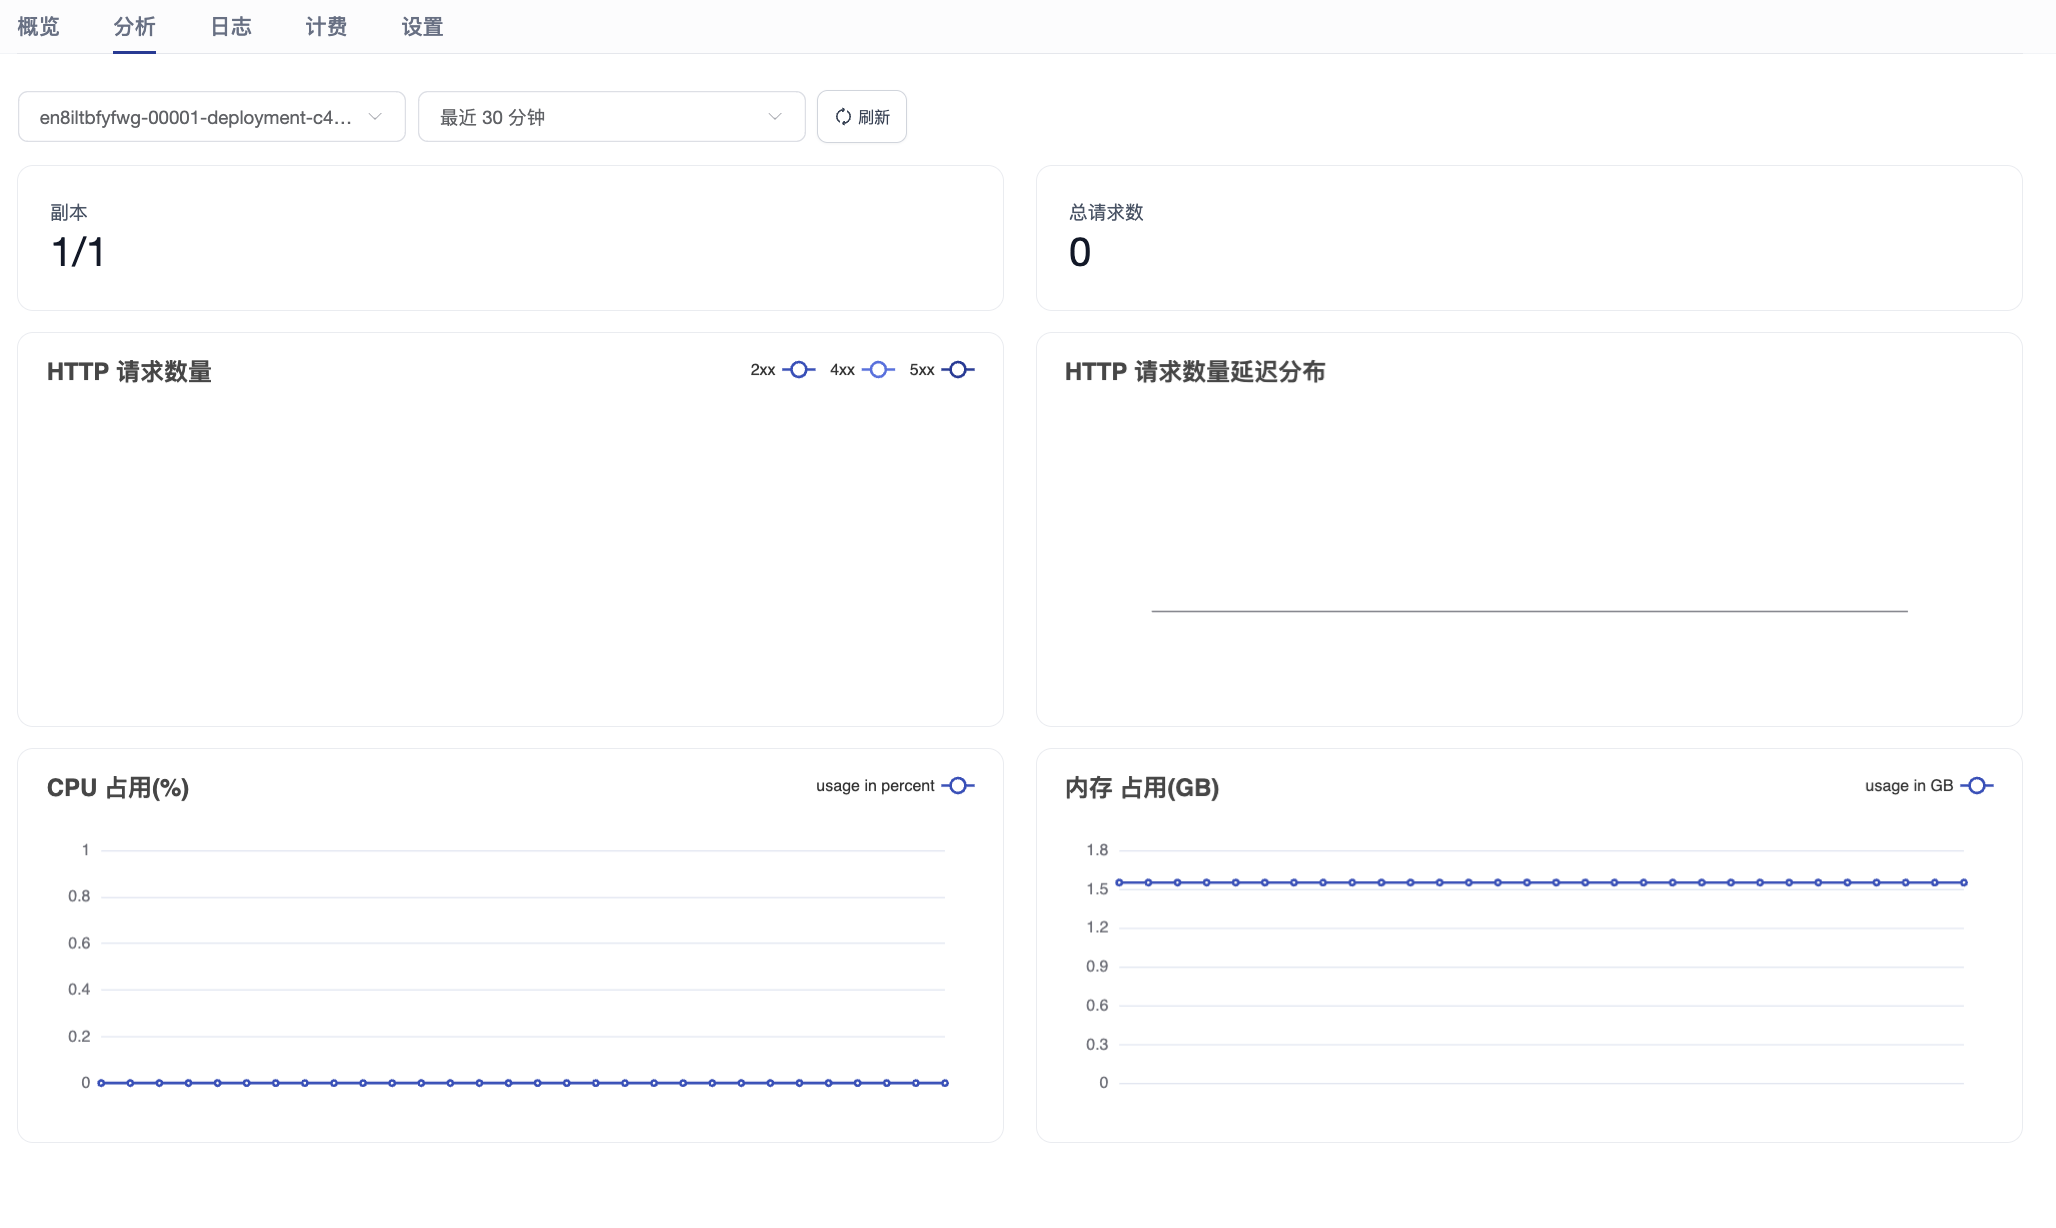This screenshot has width=2056, height=1228.
Task: Select the 分析 tab
Action: pos(134,27)
